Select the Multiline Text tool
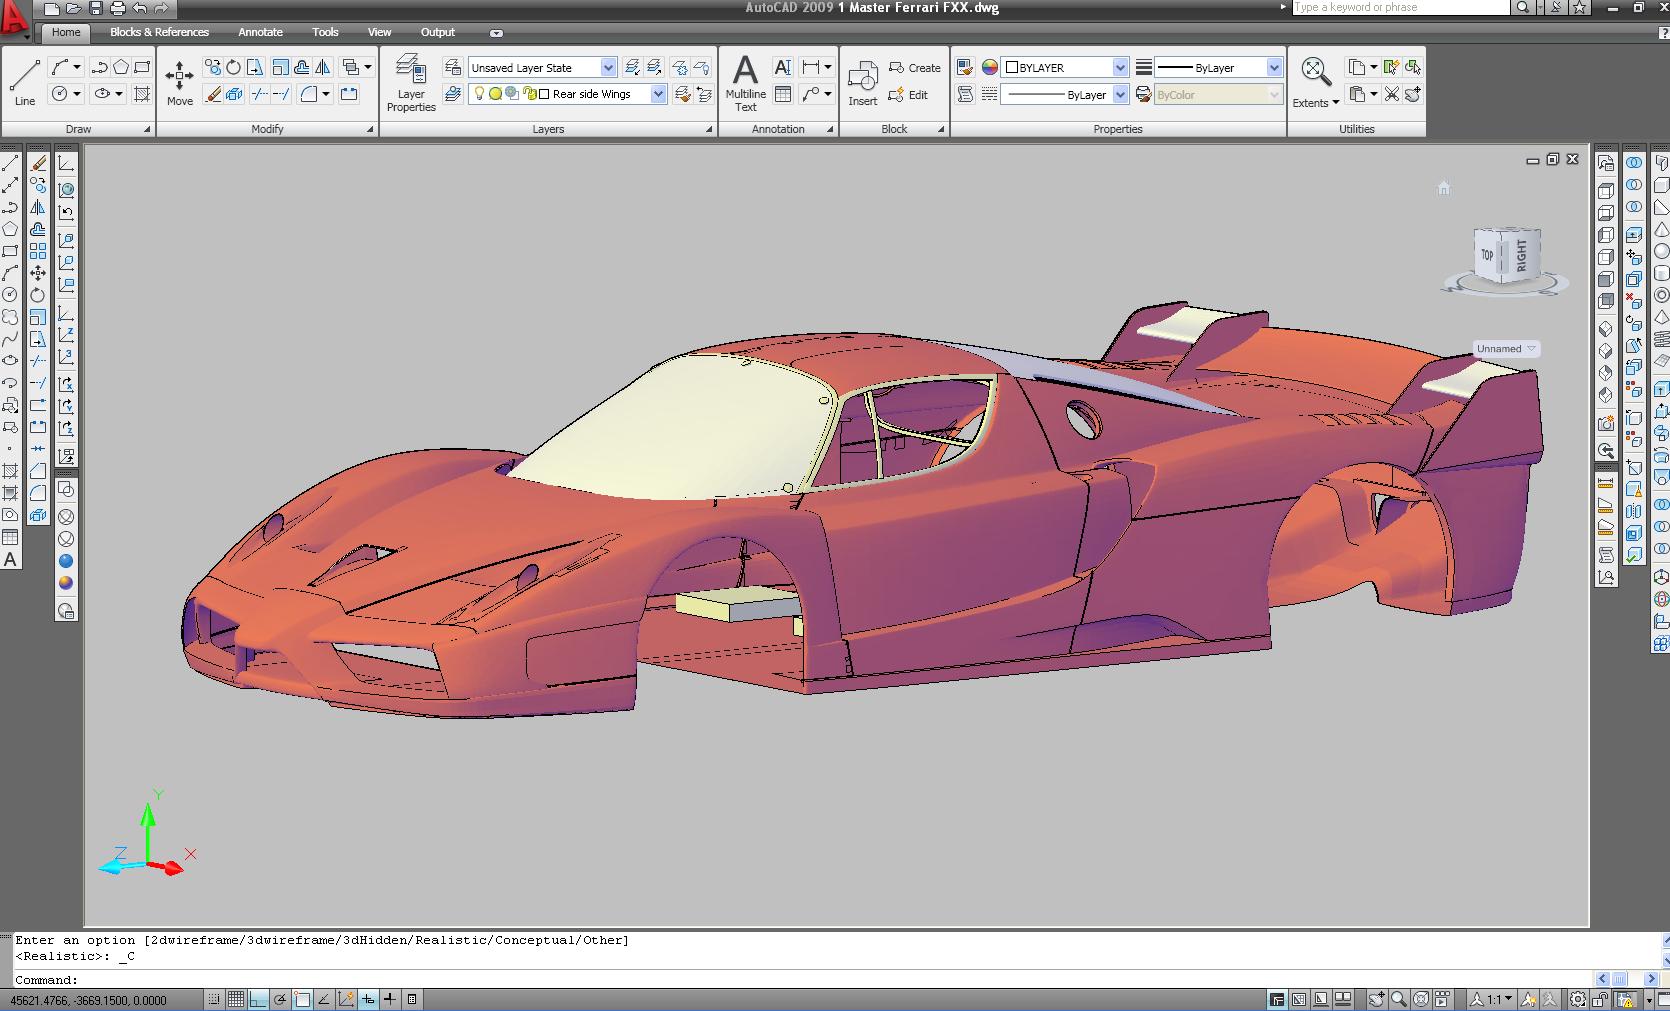The width and height of the screenshot is (1670, 1011). [x=746, y=83]
